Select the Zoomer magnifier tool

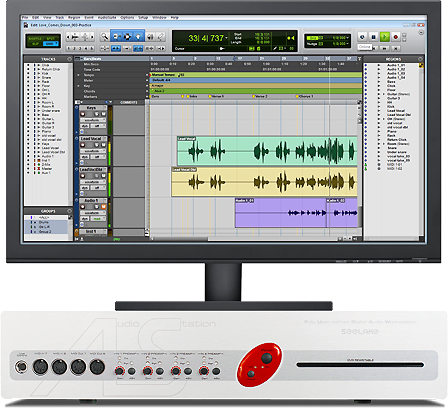[x=105, y=37]
